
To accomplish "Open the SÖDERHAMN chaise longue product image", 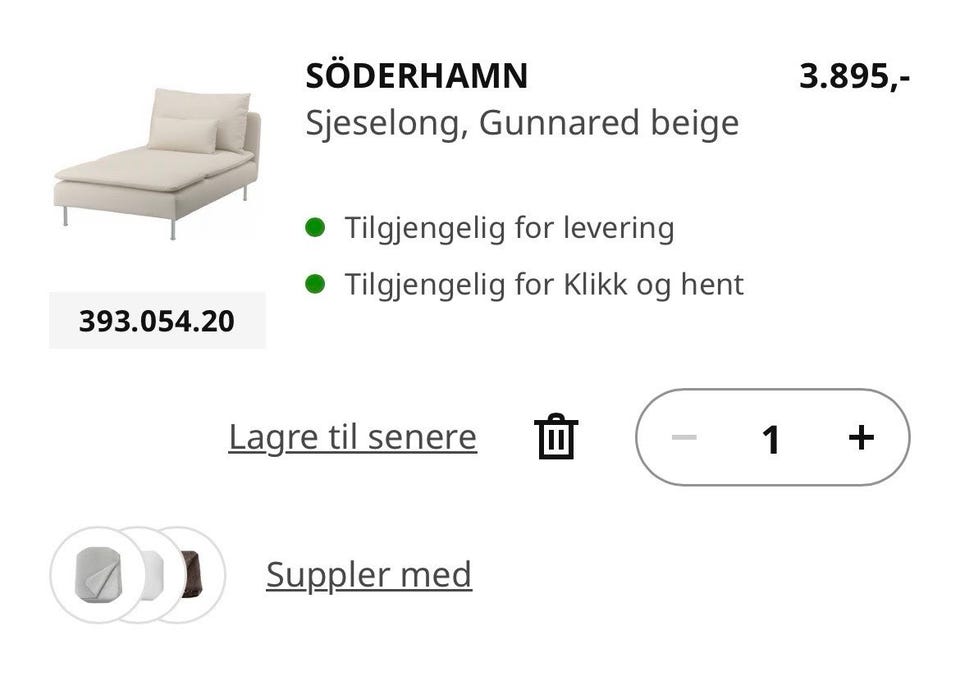I will point(157,163).
